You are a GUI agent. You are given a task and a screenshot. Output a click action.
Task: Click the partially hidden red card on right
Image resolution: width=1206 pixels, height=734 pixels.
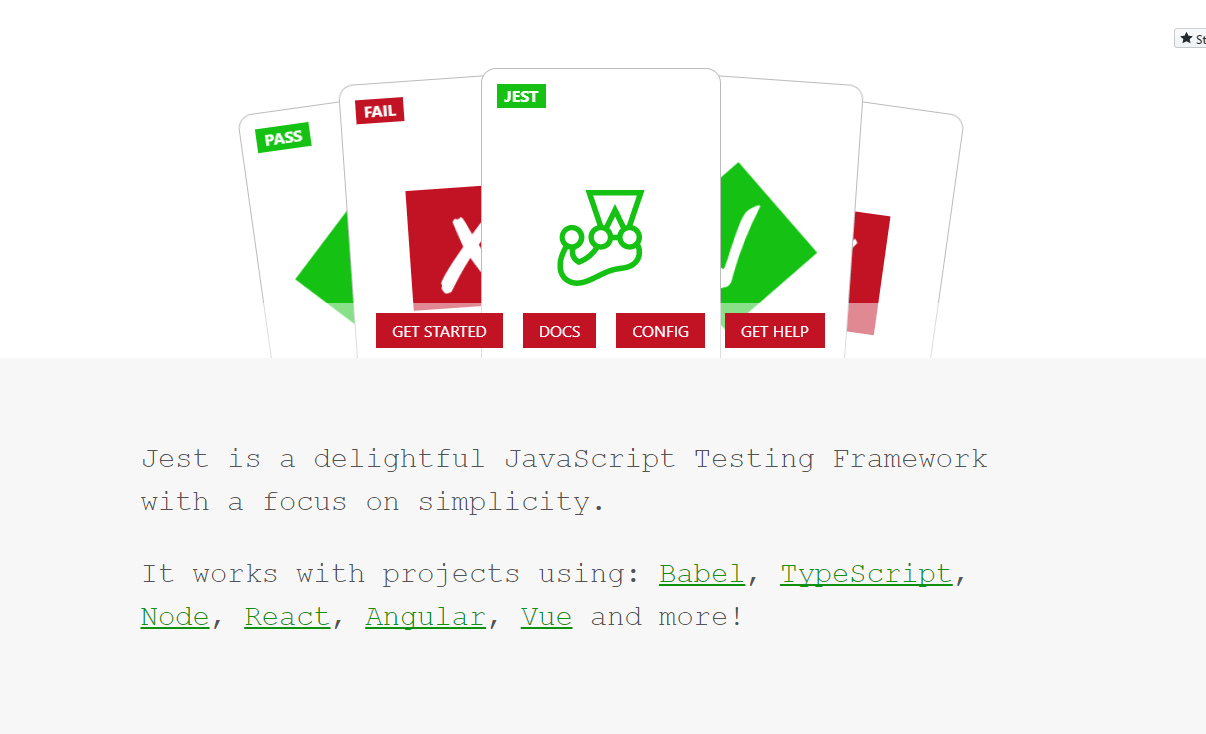(x=868, y=273)
